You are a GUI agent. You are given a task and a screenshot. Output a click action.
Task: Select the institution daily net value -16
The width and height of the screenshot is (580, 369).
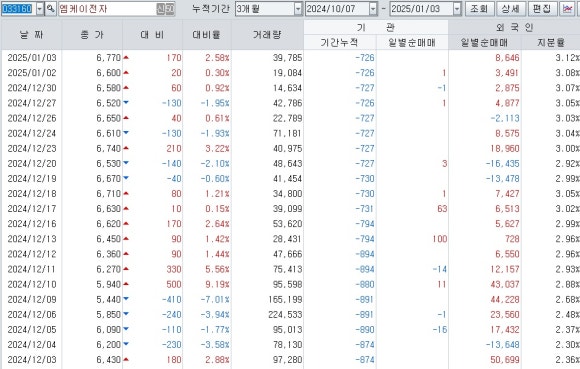pyautogui.click(x=440, y=330)
